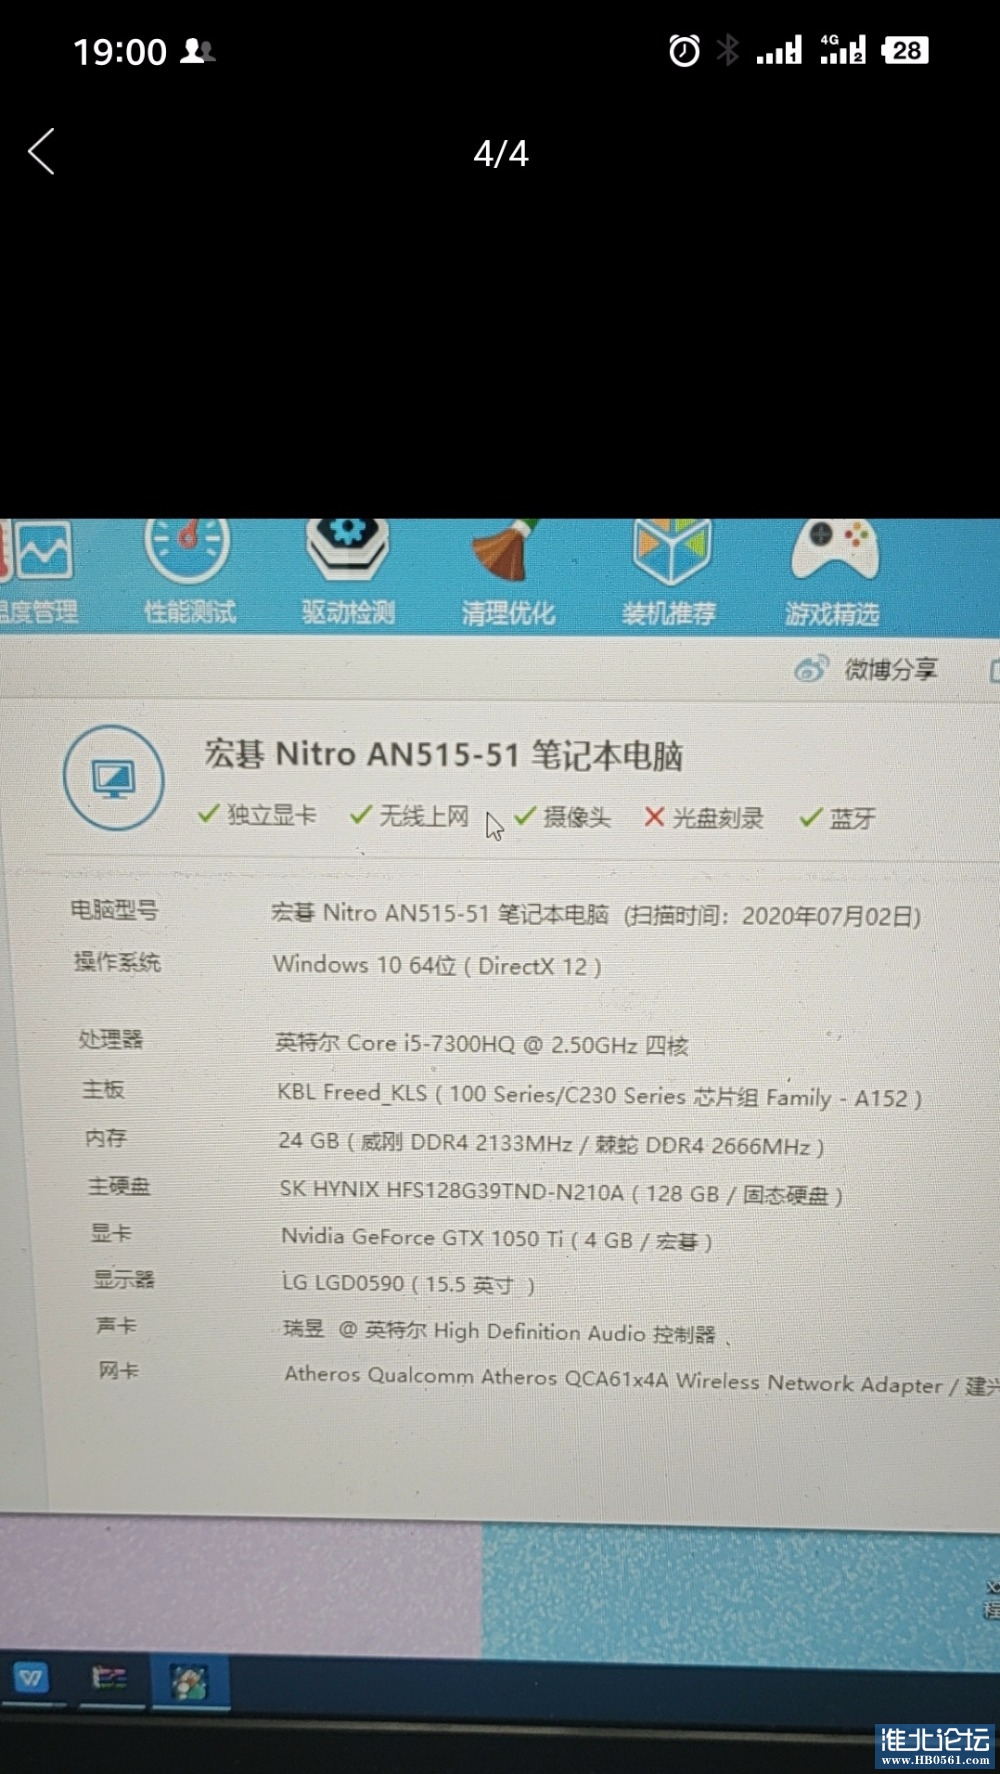The width and height of the screenshot is (1000, 1774).
Task: Click the 光盘刻录 unavailable indicator
Action: tap(704, 818)
